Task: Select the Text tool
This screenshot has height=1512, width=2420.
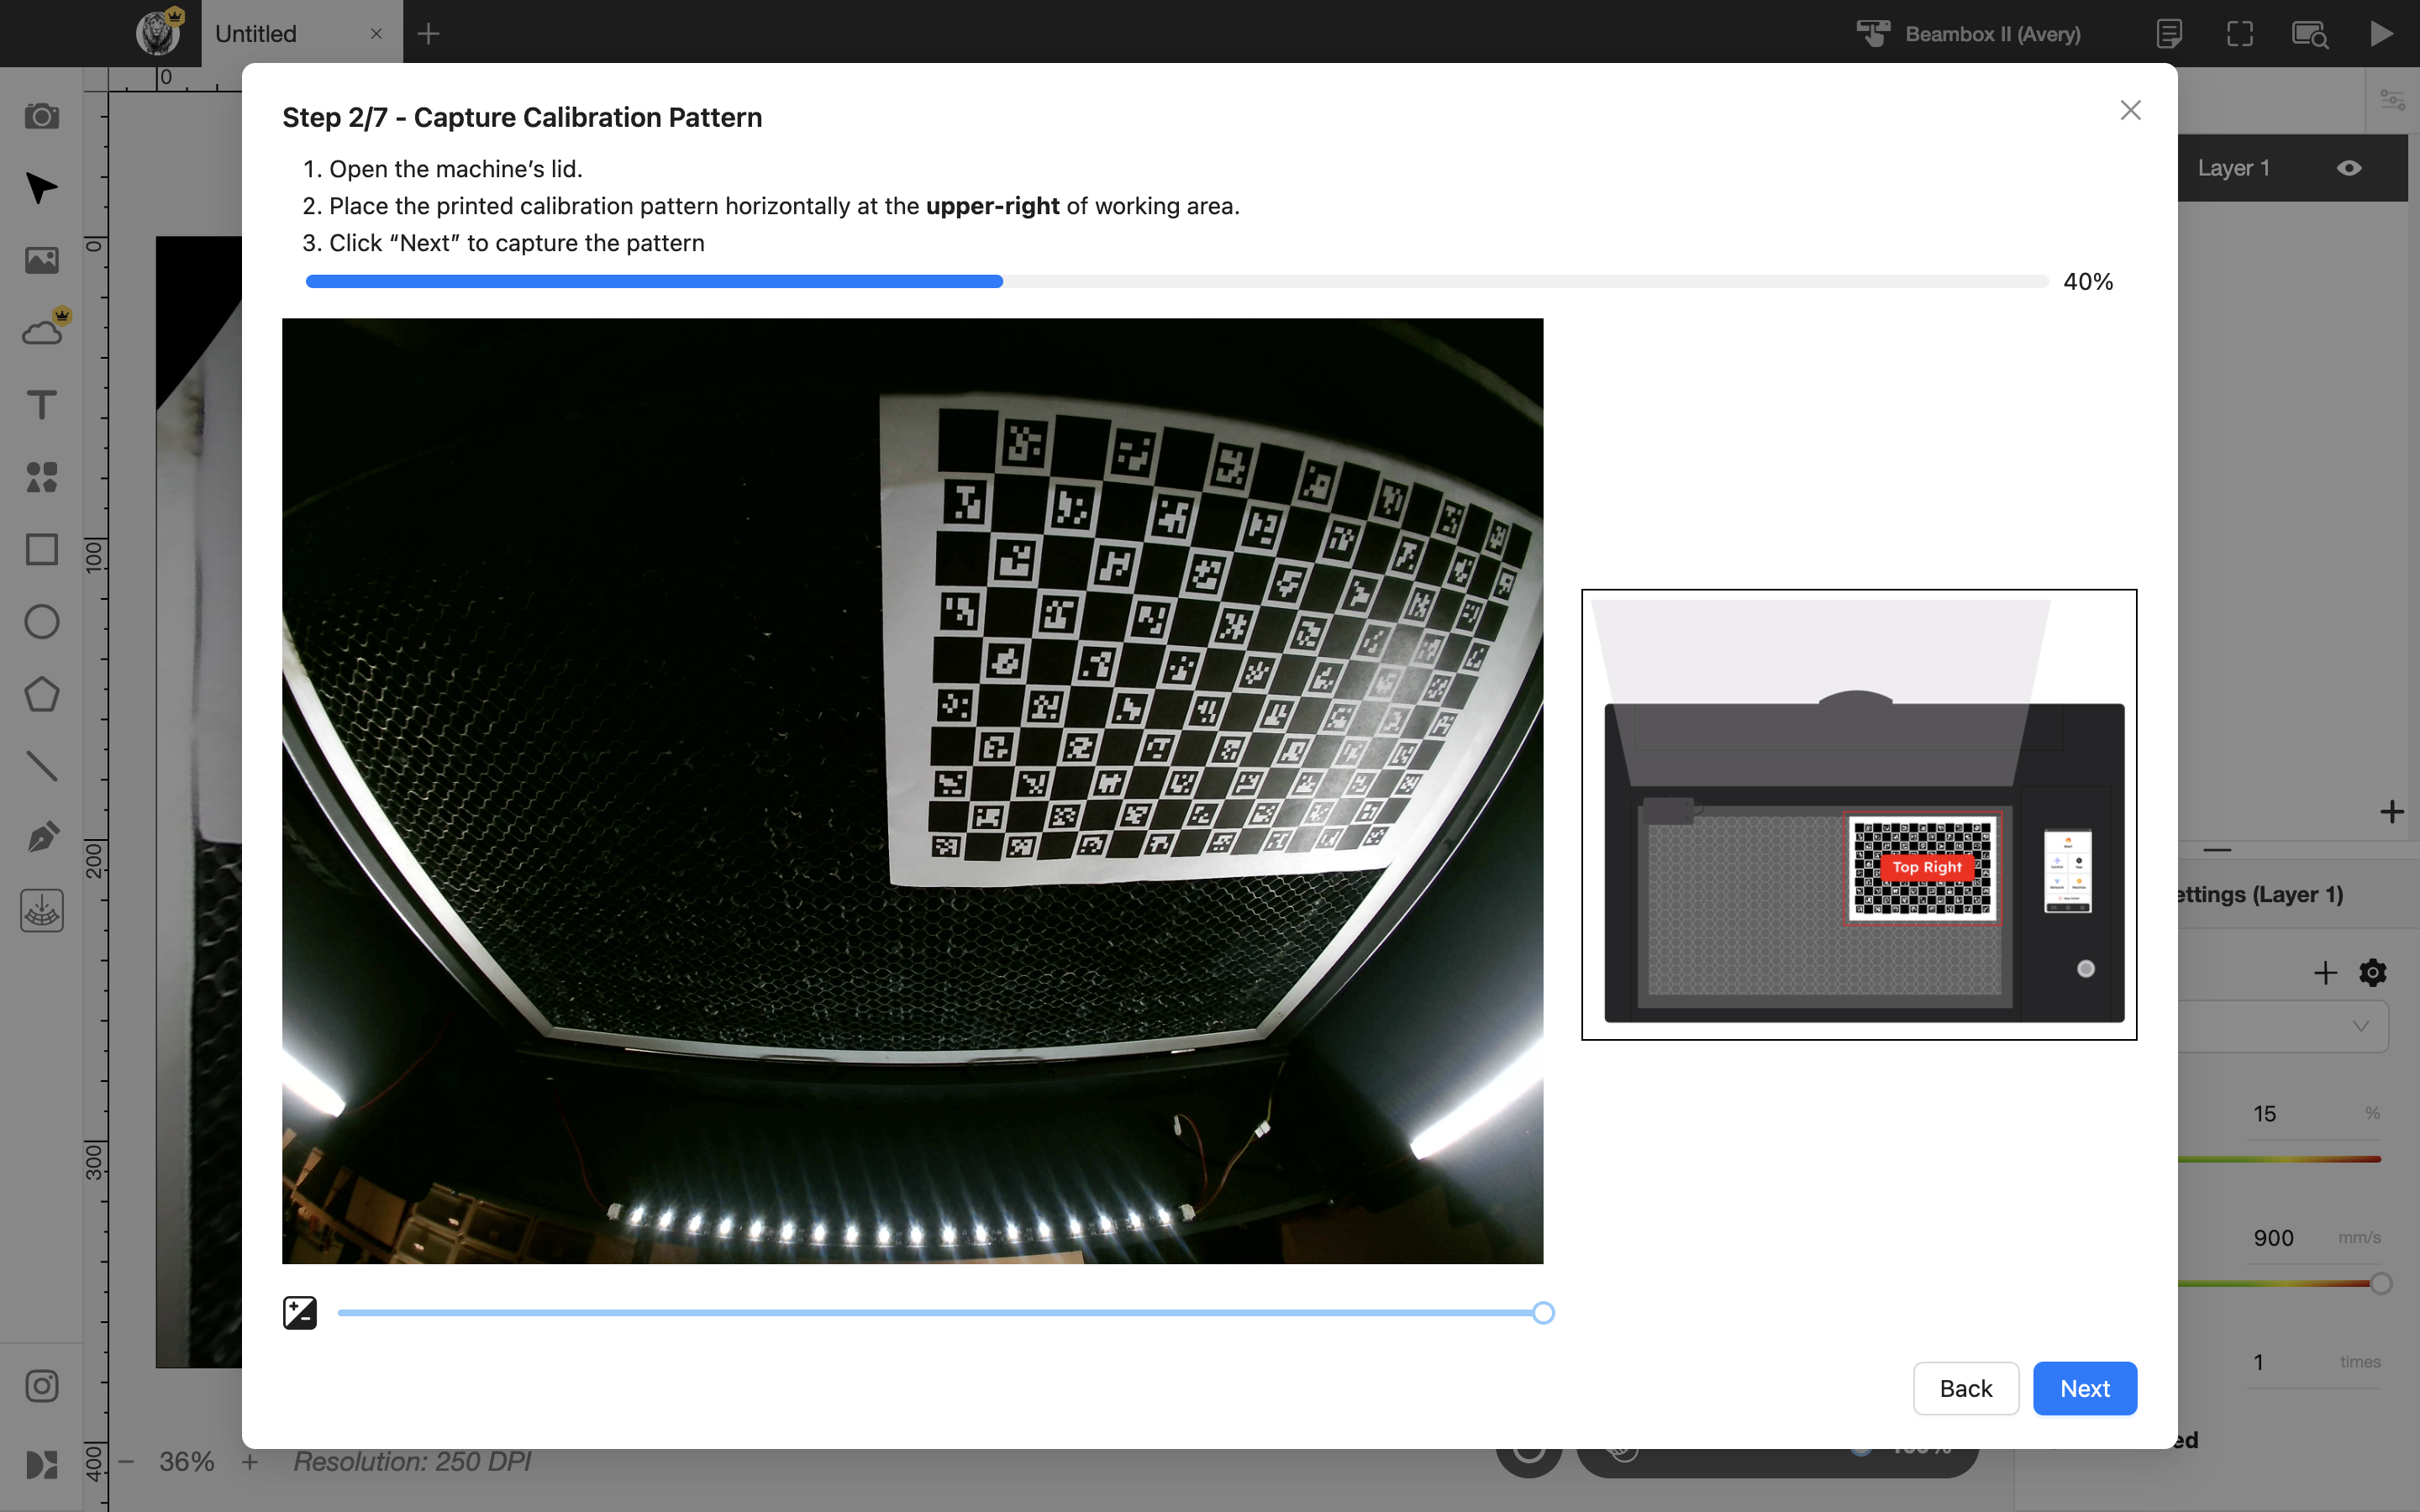Action: point(41,405)
